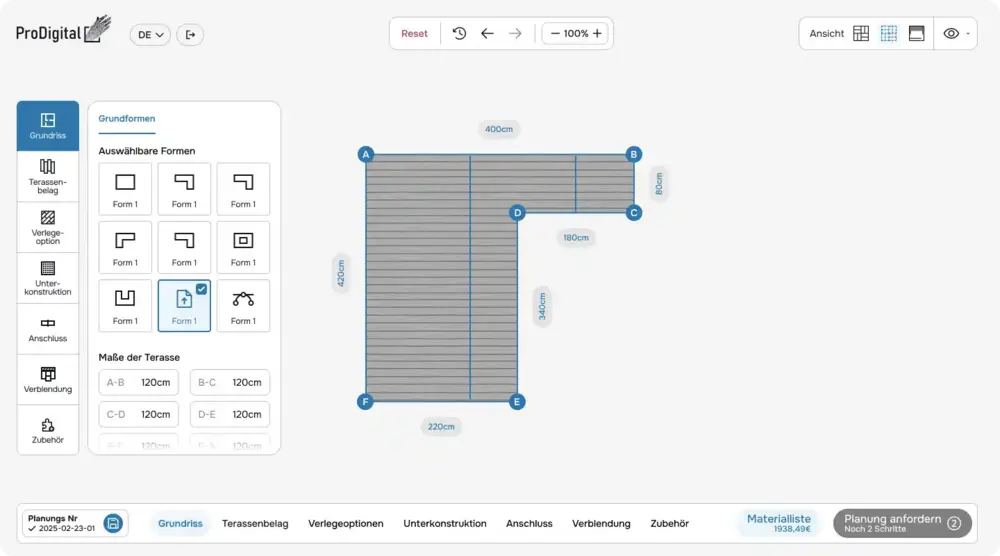This screenshot has height=556, width=1000.
Task: Toggle the eye visibility dropdown
Action: [956, 34]
